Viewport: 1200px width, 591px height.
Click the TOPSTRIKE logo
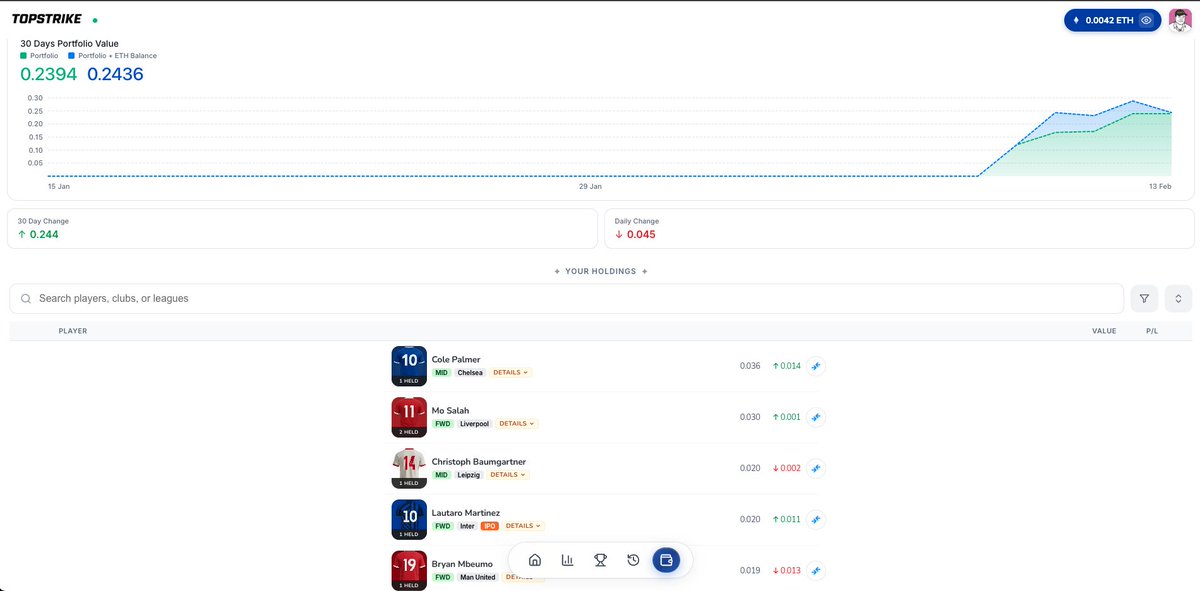(44, 18)
